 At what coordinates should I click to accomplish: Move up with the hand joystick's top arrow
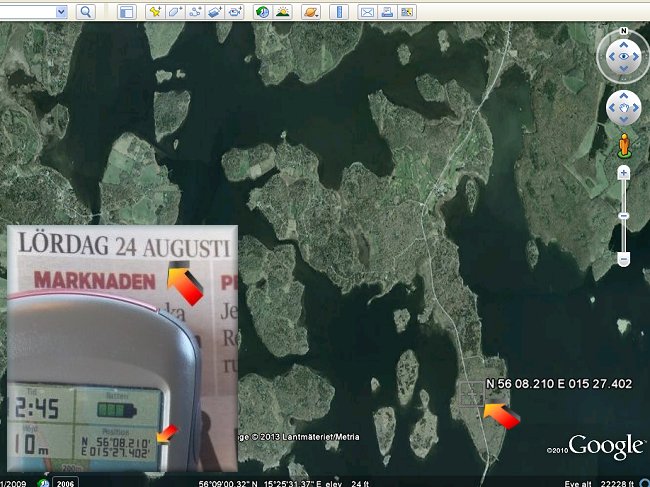coord(623,96)
